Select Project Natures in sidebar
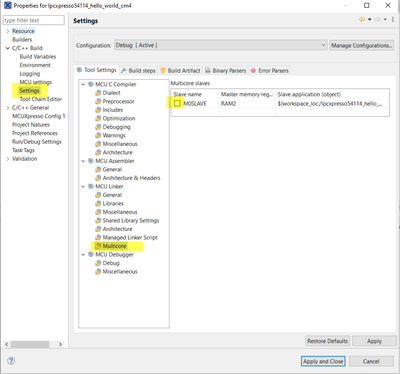400x374 pixels. 31,125
